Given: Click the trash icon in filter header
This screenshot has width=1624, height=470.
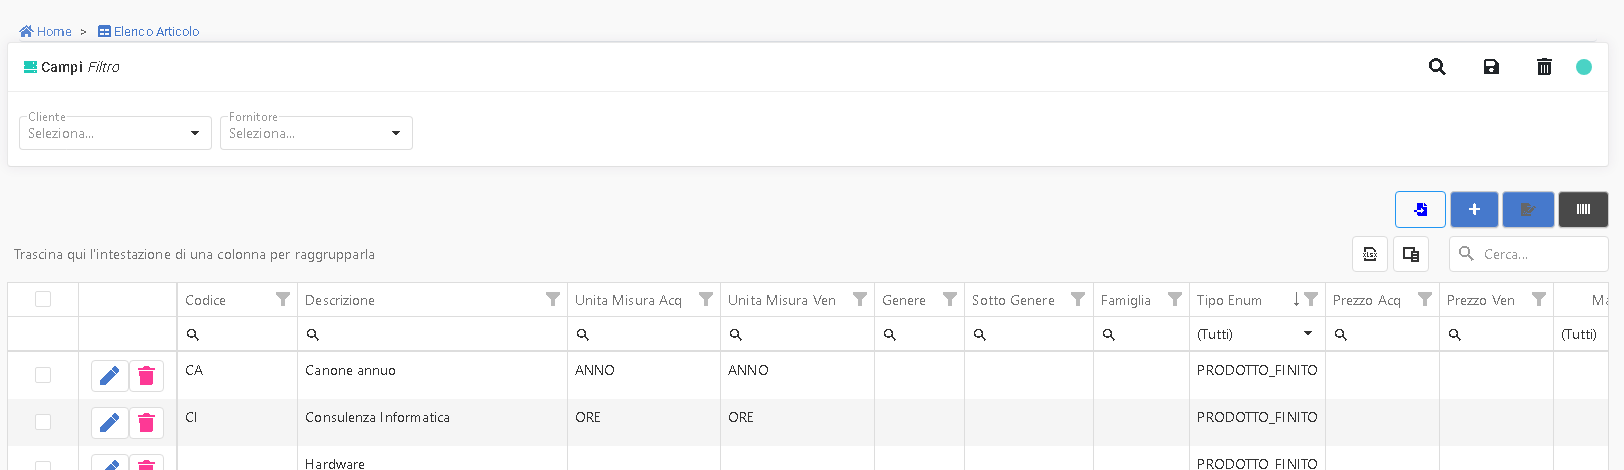Looking at the screenshot, I should click(x=1544, y=67).
